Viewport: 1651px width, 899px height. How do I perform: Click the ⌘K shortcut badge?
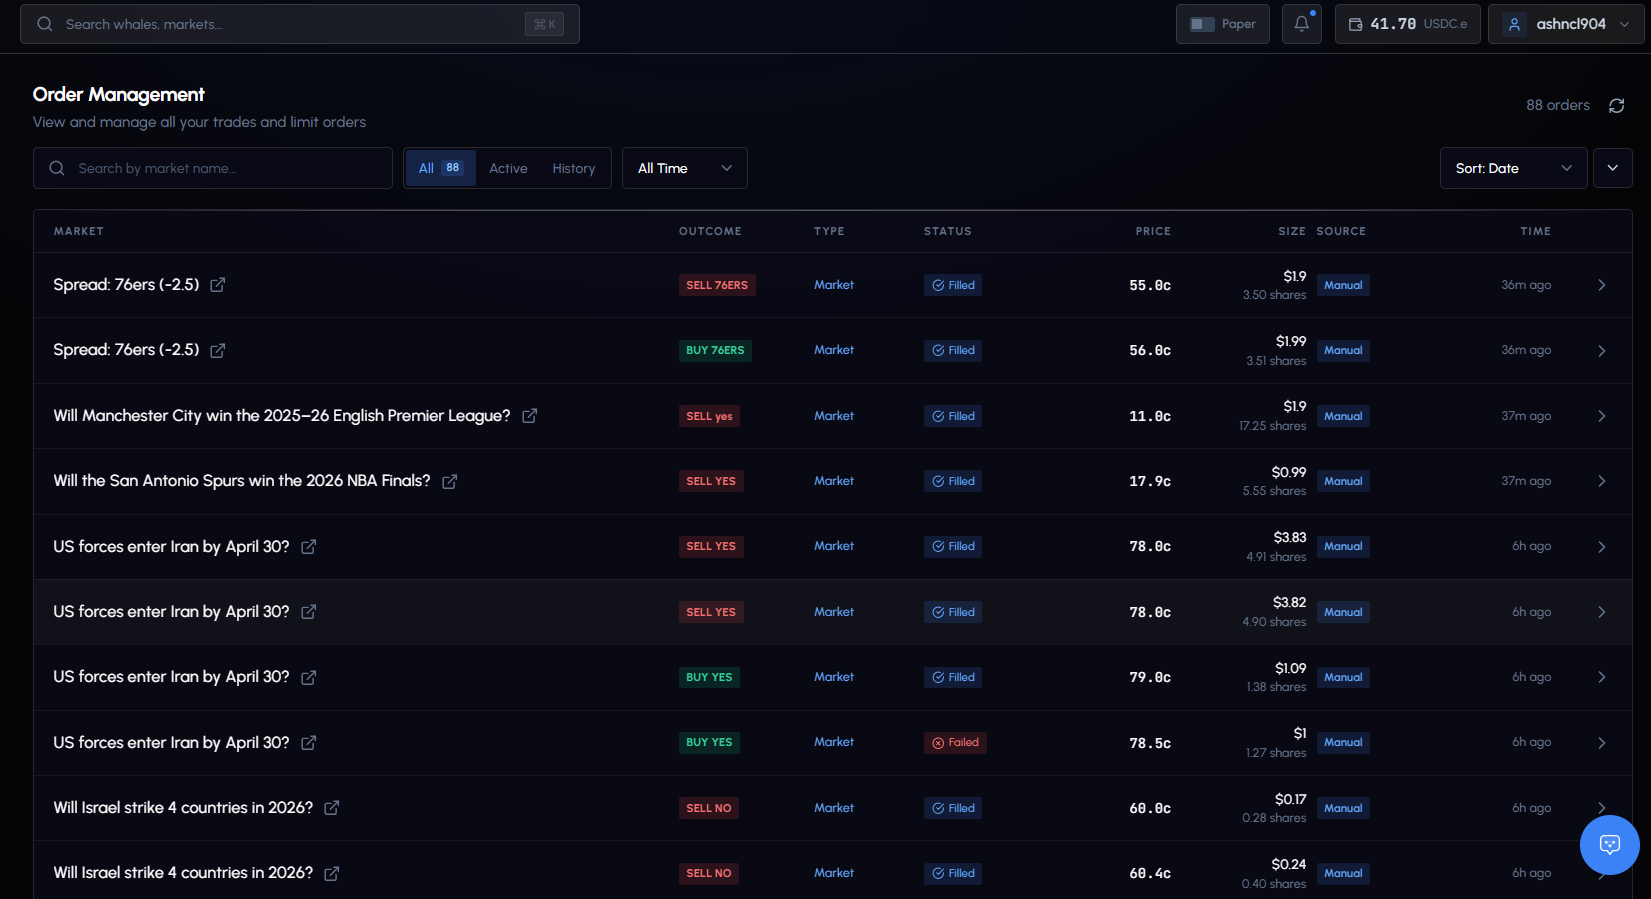pyautogui.click(x=545, y=24)
